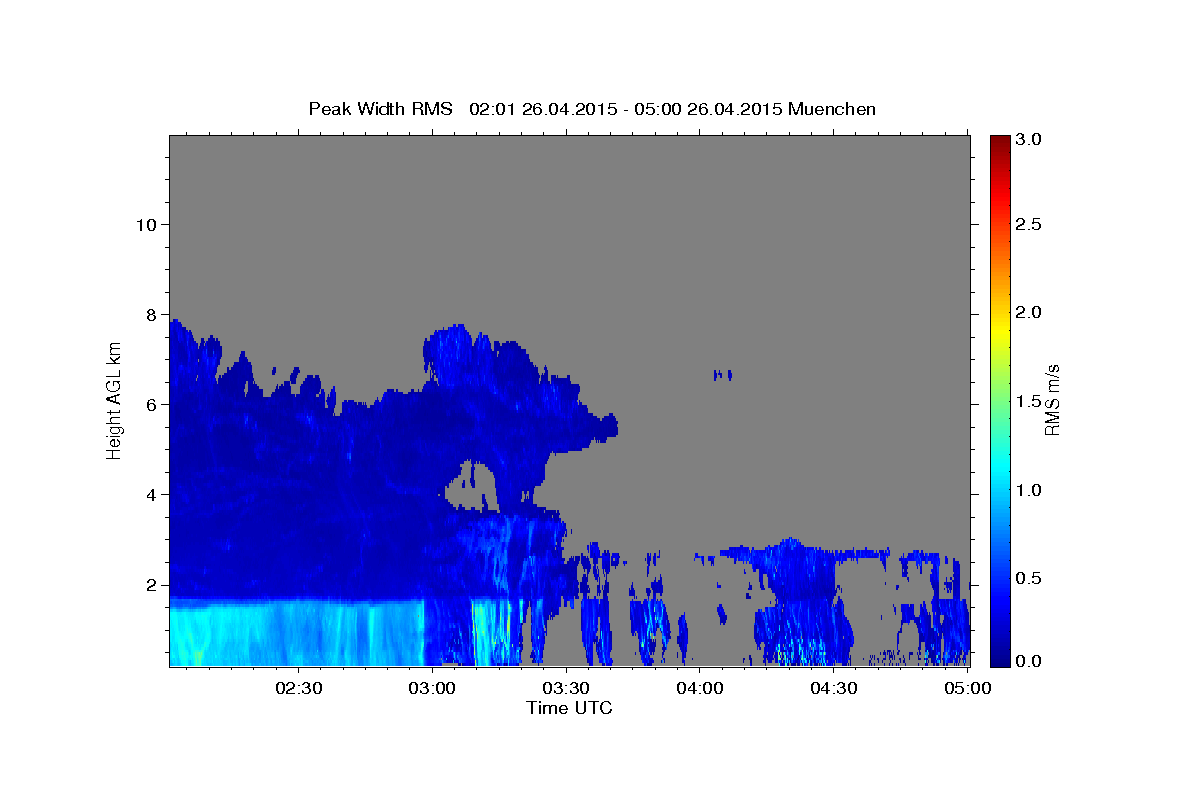Image resolution: width=1200 pixels, height=800 pixels.
Task: Click the small isolated echo near 04:05
Action: pyautogui.click(x=722, y=375)
